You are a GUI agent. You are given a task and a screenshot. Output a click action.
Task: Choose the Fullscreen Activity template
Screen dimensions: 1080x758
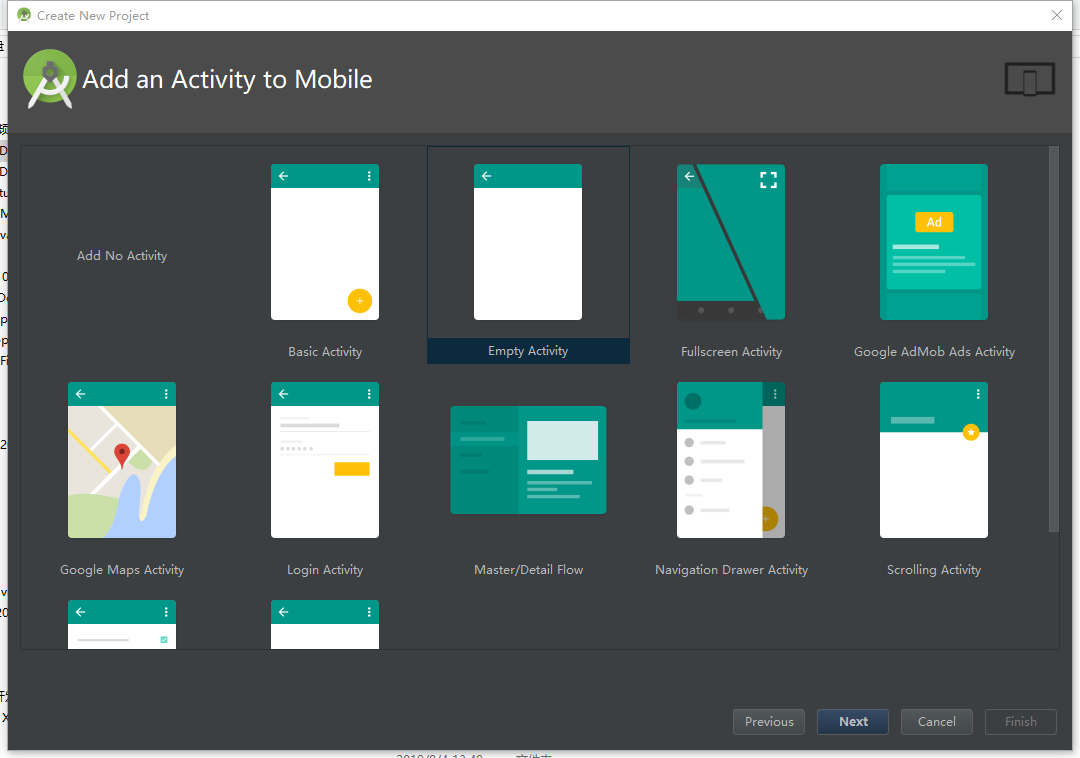tap(731, 242)
